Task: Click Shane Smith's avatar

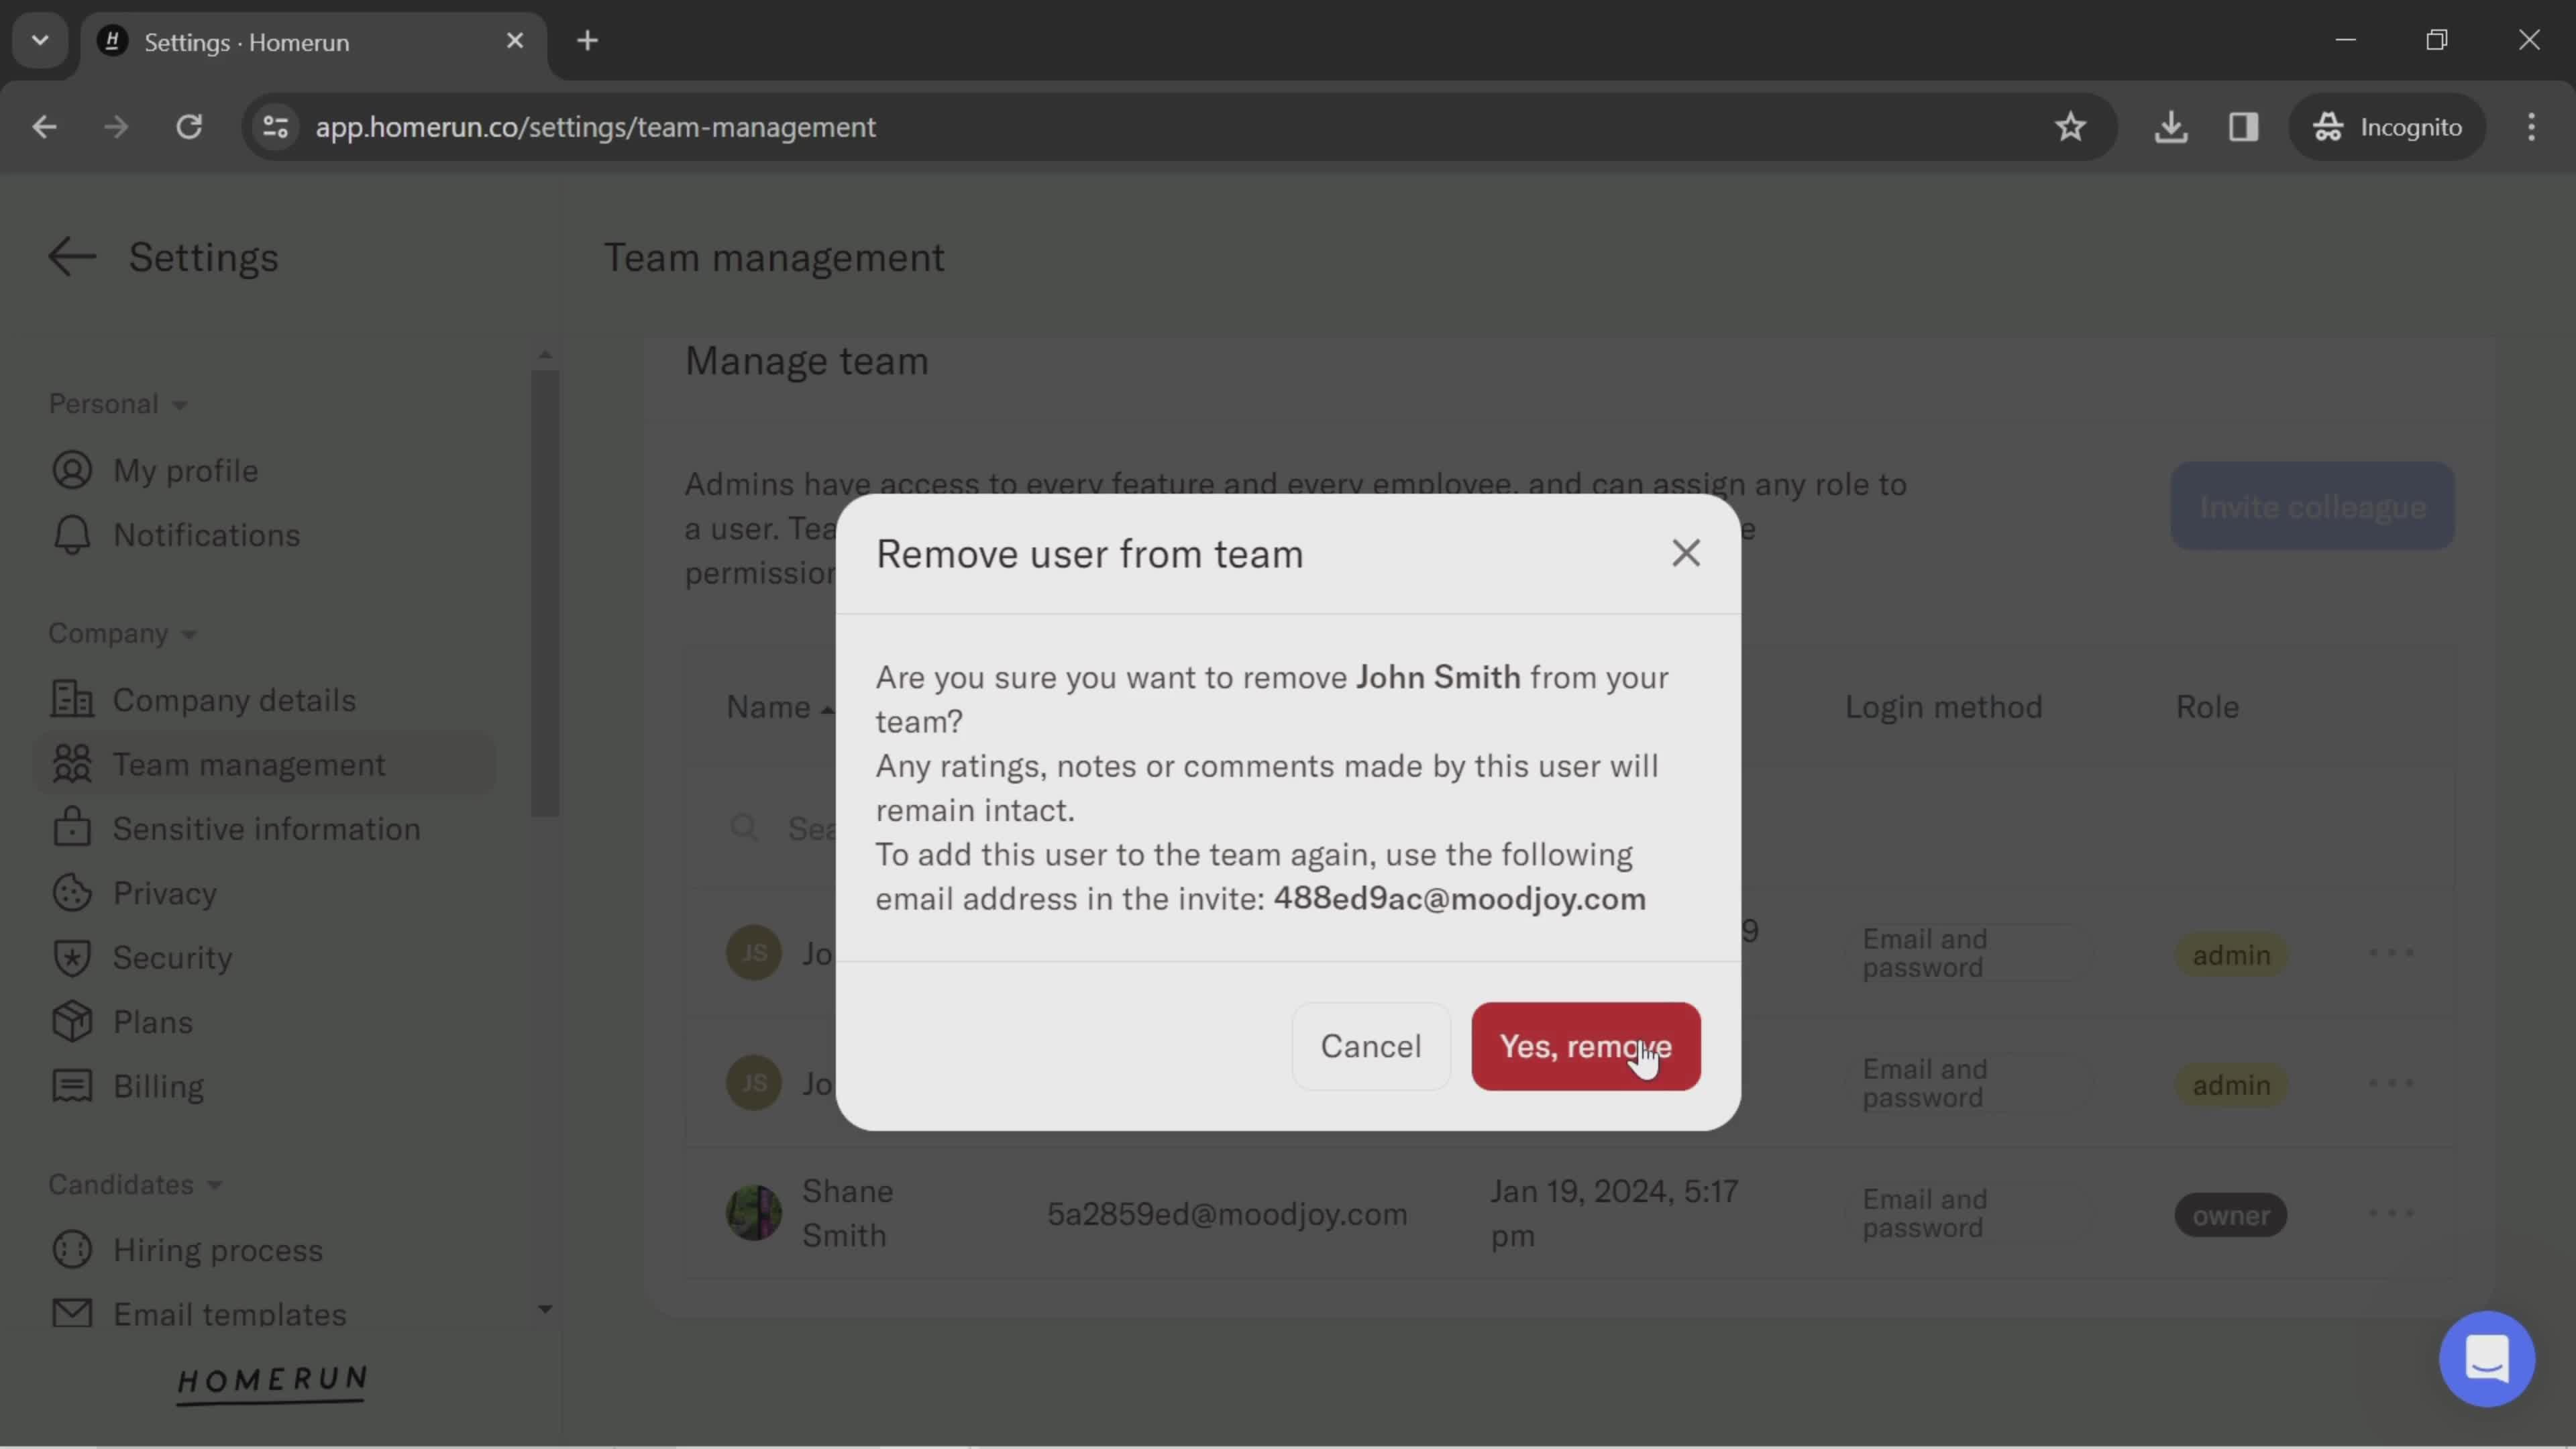Action: click(x=753, y=1213)
